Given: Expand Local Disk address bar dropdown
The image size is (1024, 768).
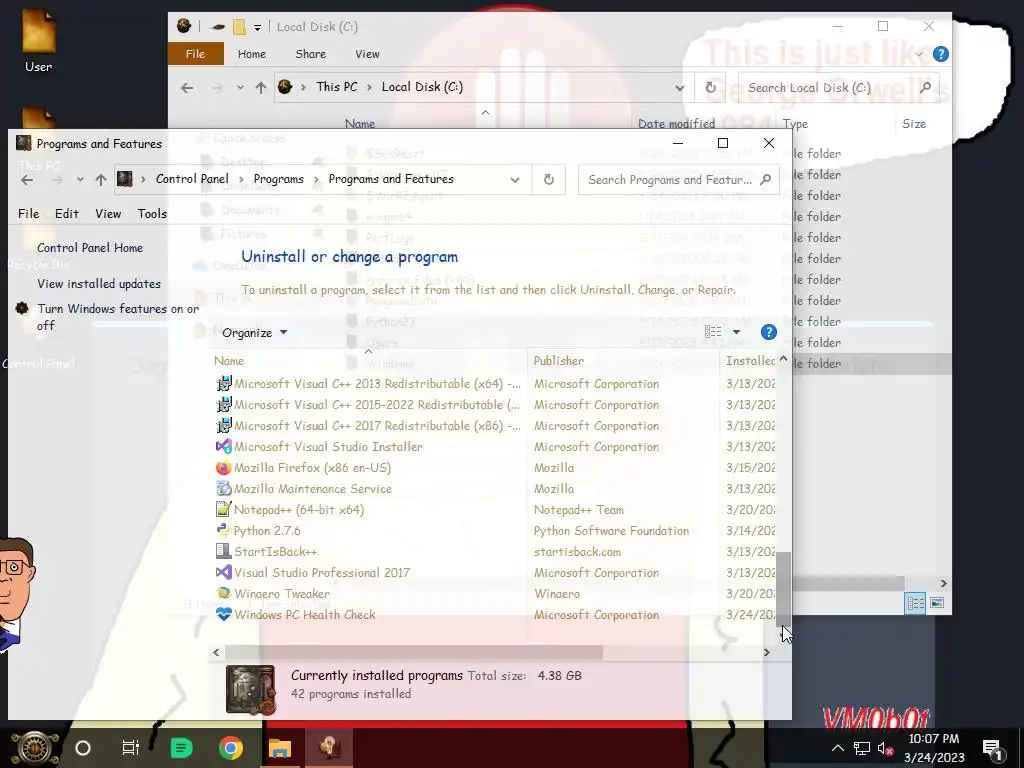Looking at the screenshot, I should click(679, 88).
